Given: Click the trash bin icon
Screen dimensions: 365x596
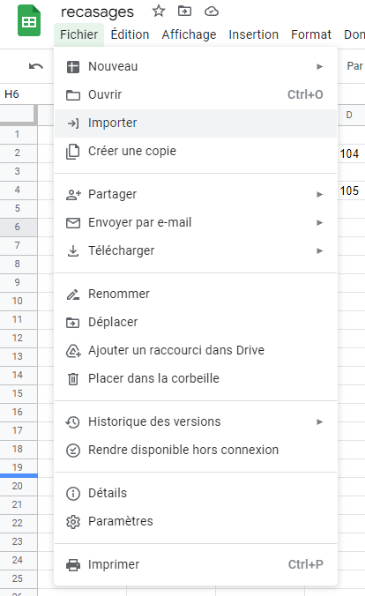Looking at the screenshot, I should (x=73, y=379).
